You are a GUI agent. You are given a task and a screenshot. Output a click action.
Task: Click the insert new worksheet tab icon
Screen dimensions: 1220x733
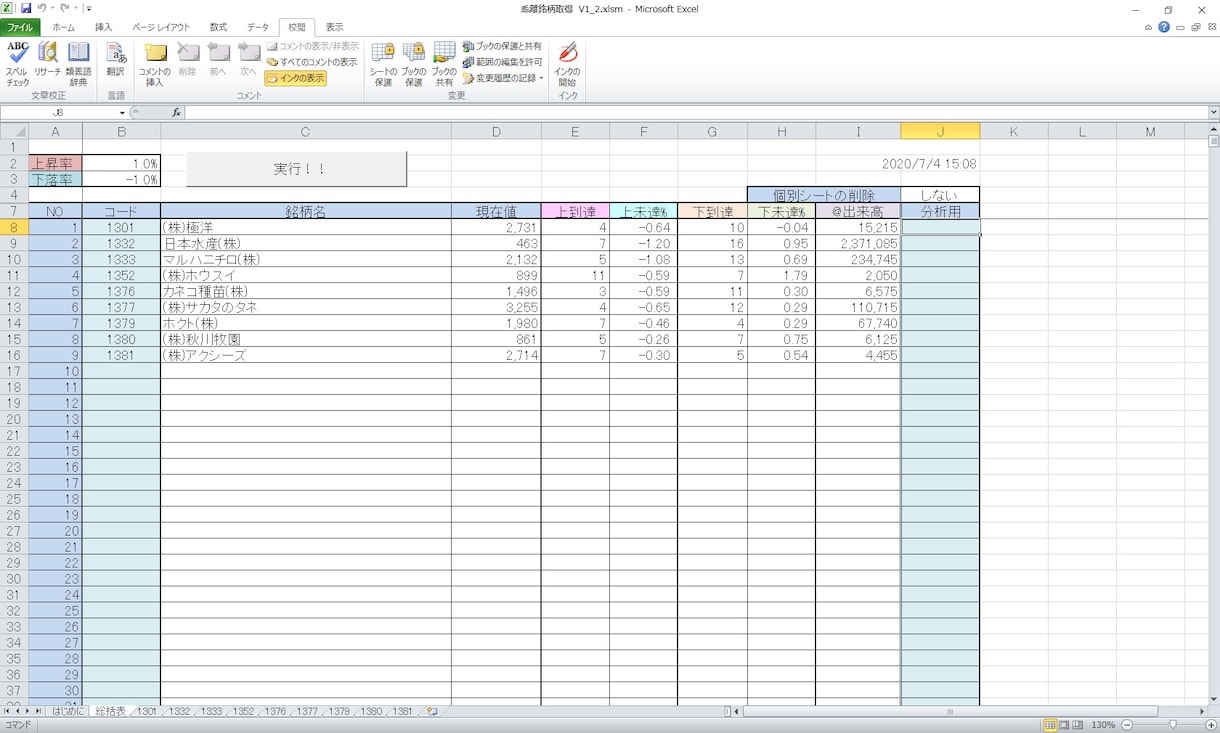(x=432, y=712)
